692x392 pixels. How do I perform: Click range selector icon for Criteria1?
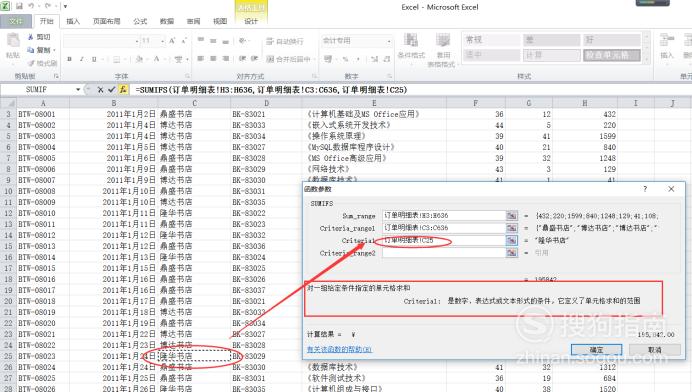click(511, 240)
